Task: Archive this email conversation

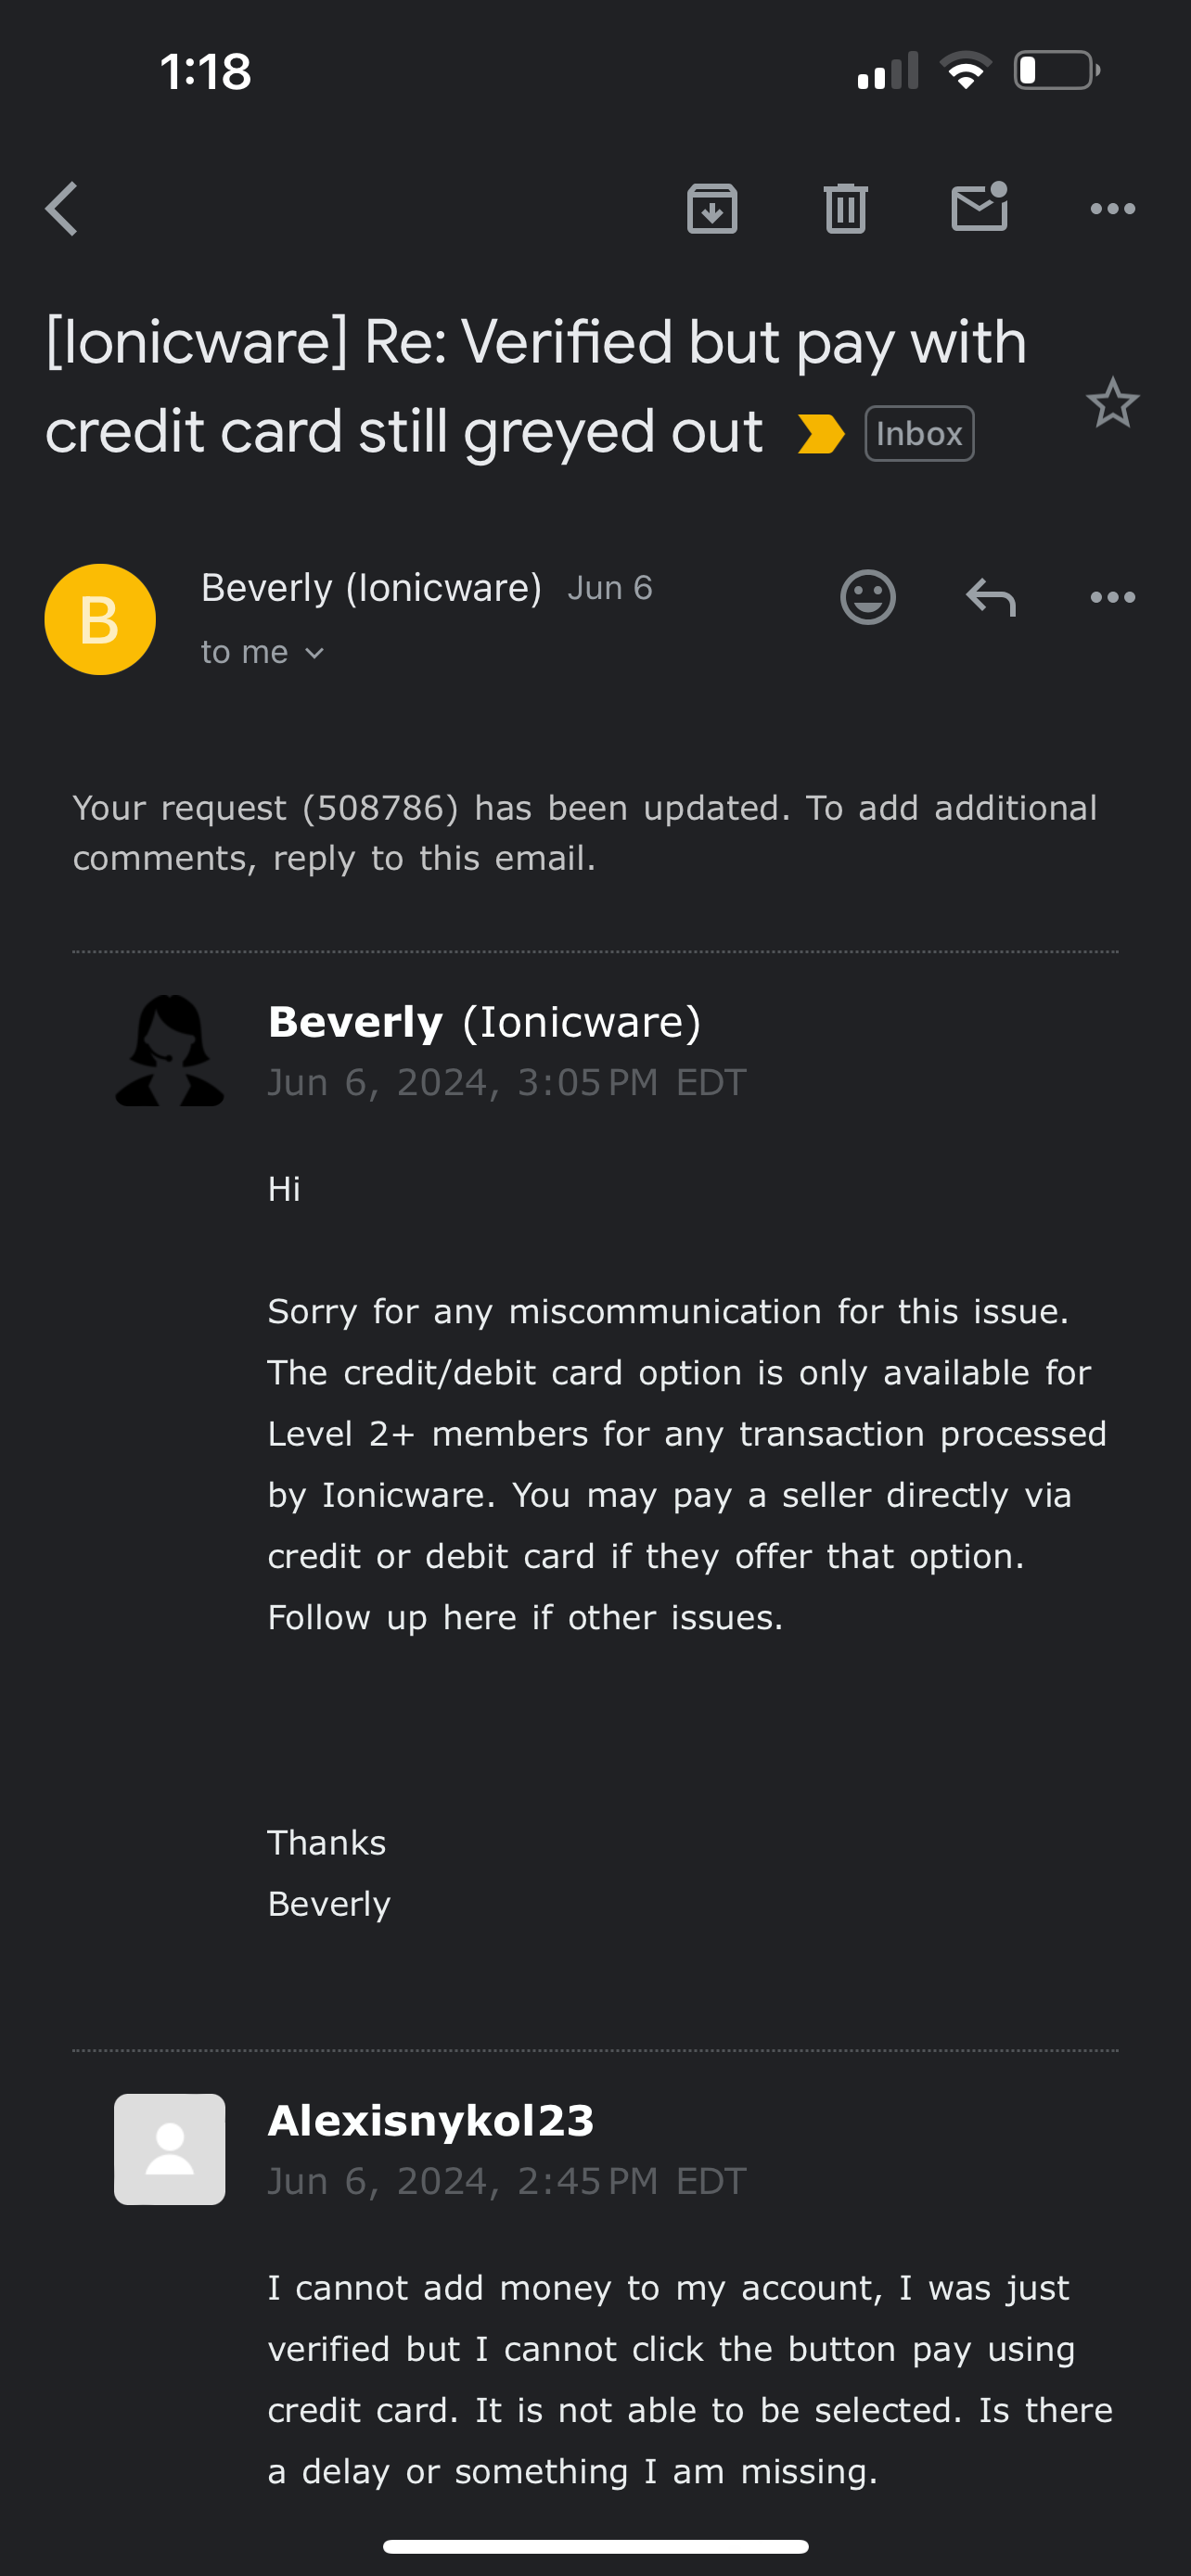Action: coord(712,209)
